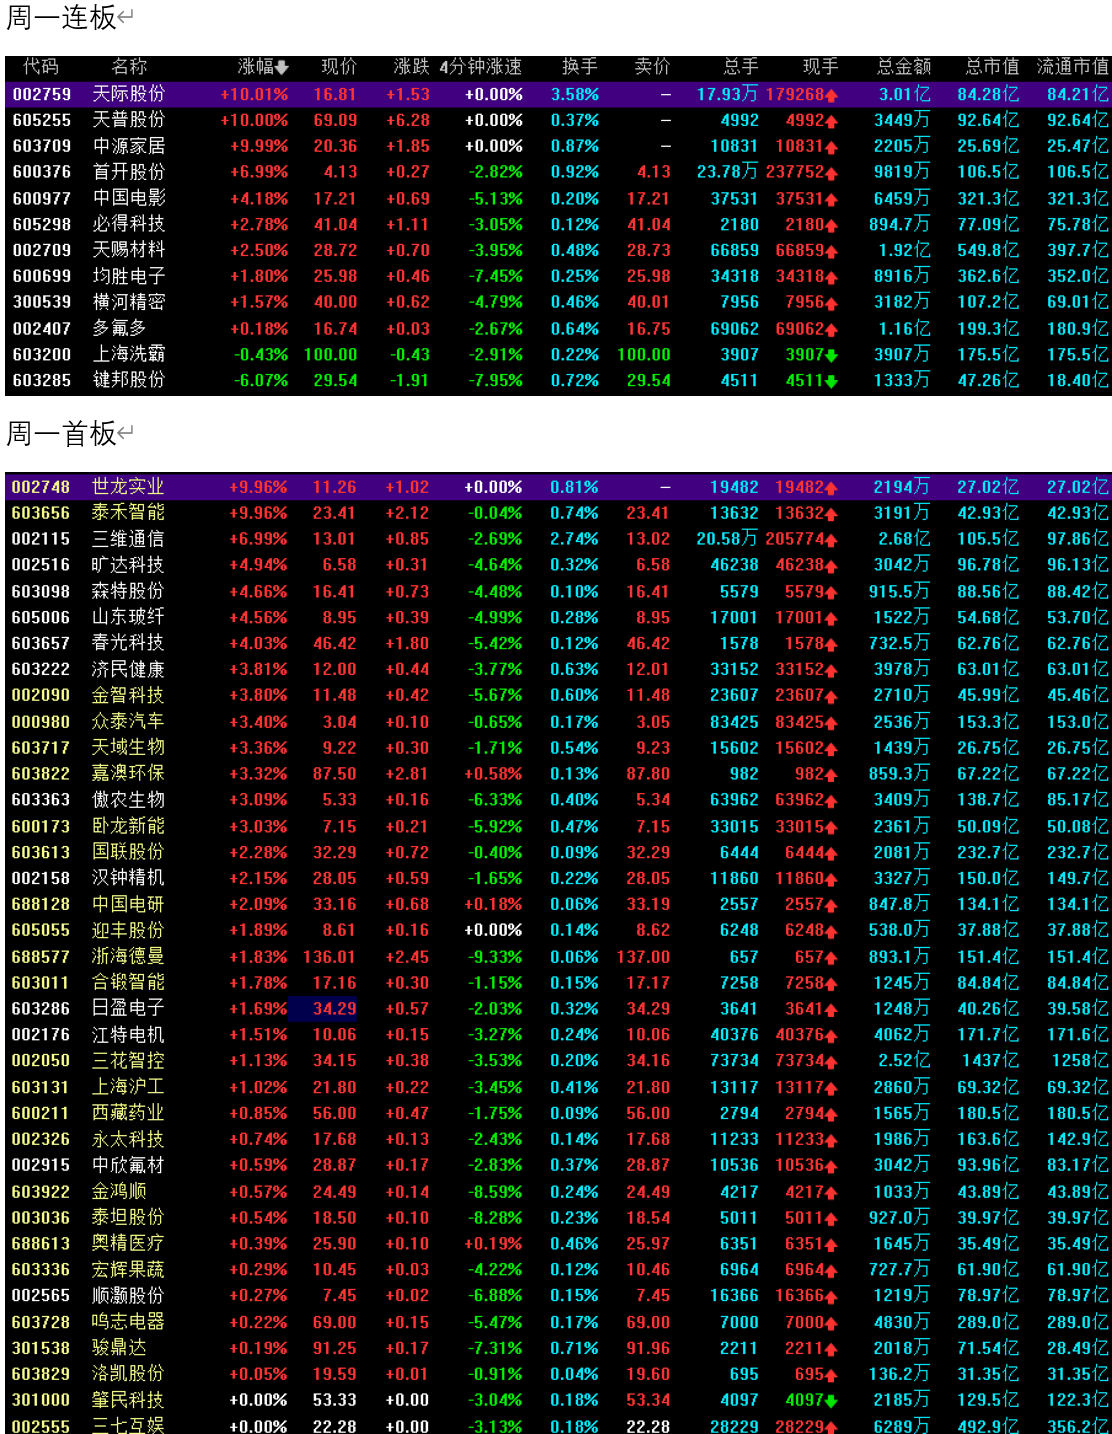Select the 上海洗霸 stock name
The image size is (1112, 1434).
click(x=129, y=354)
